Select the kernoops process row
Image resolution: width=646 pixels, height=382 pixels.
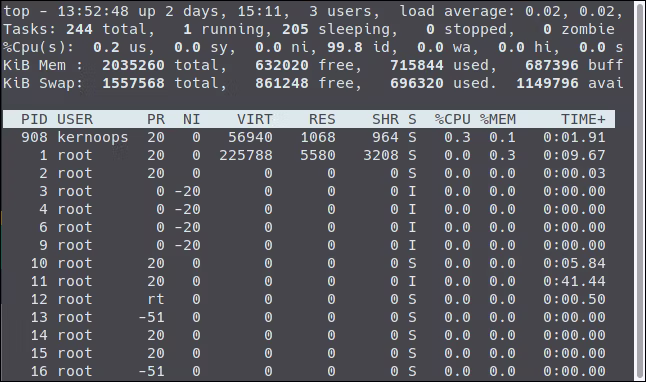(x=309, y=137)
